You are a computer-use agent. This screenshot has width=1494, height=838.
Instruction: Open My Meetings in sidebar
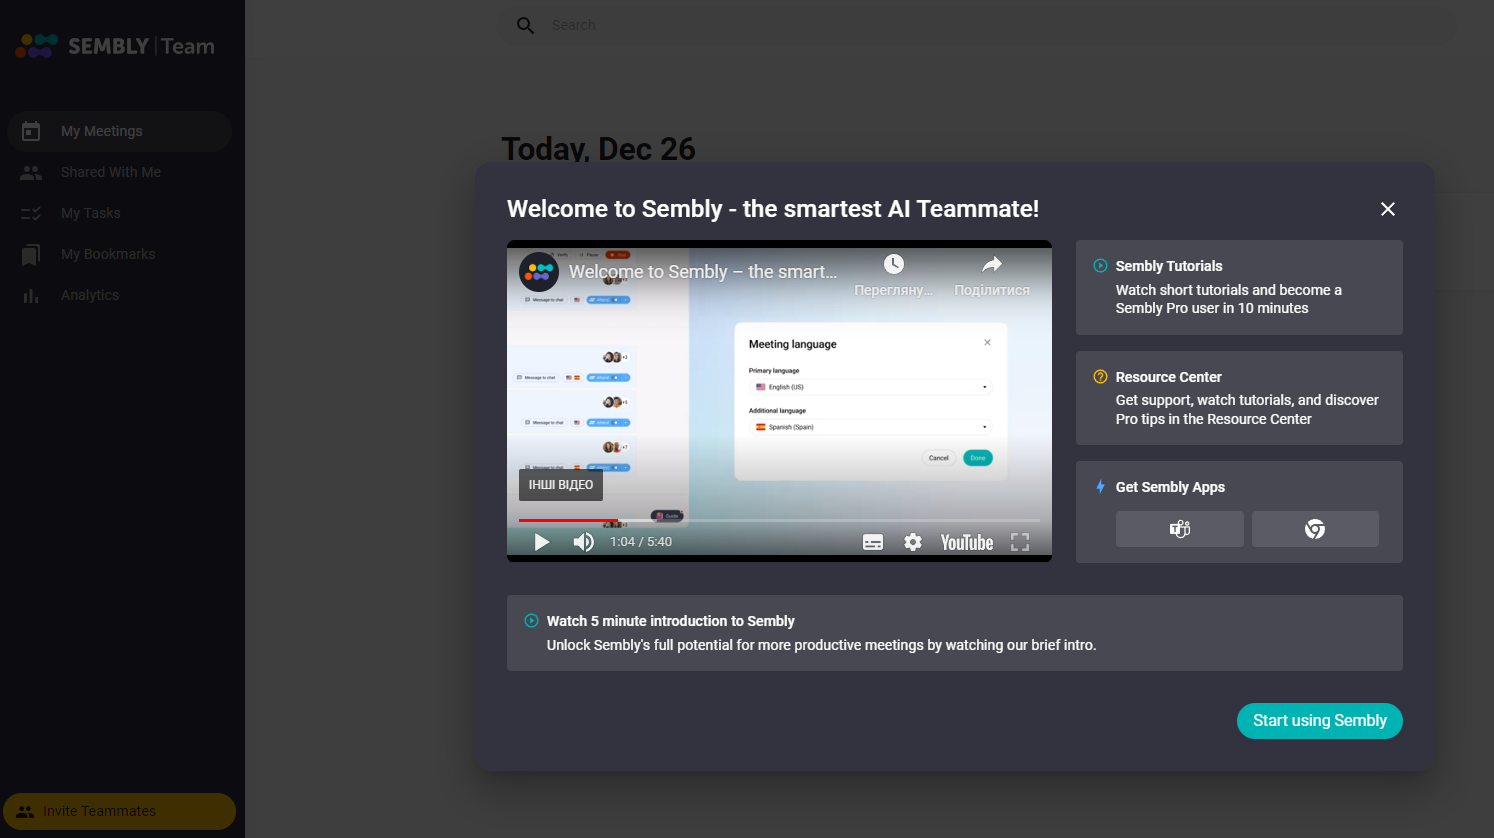120,131
